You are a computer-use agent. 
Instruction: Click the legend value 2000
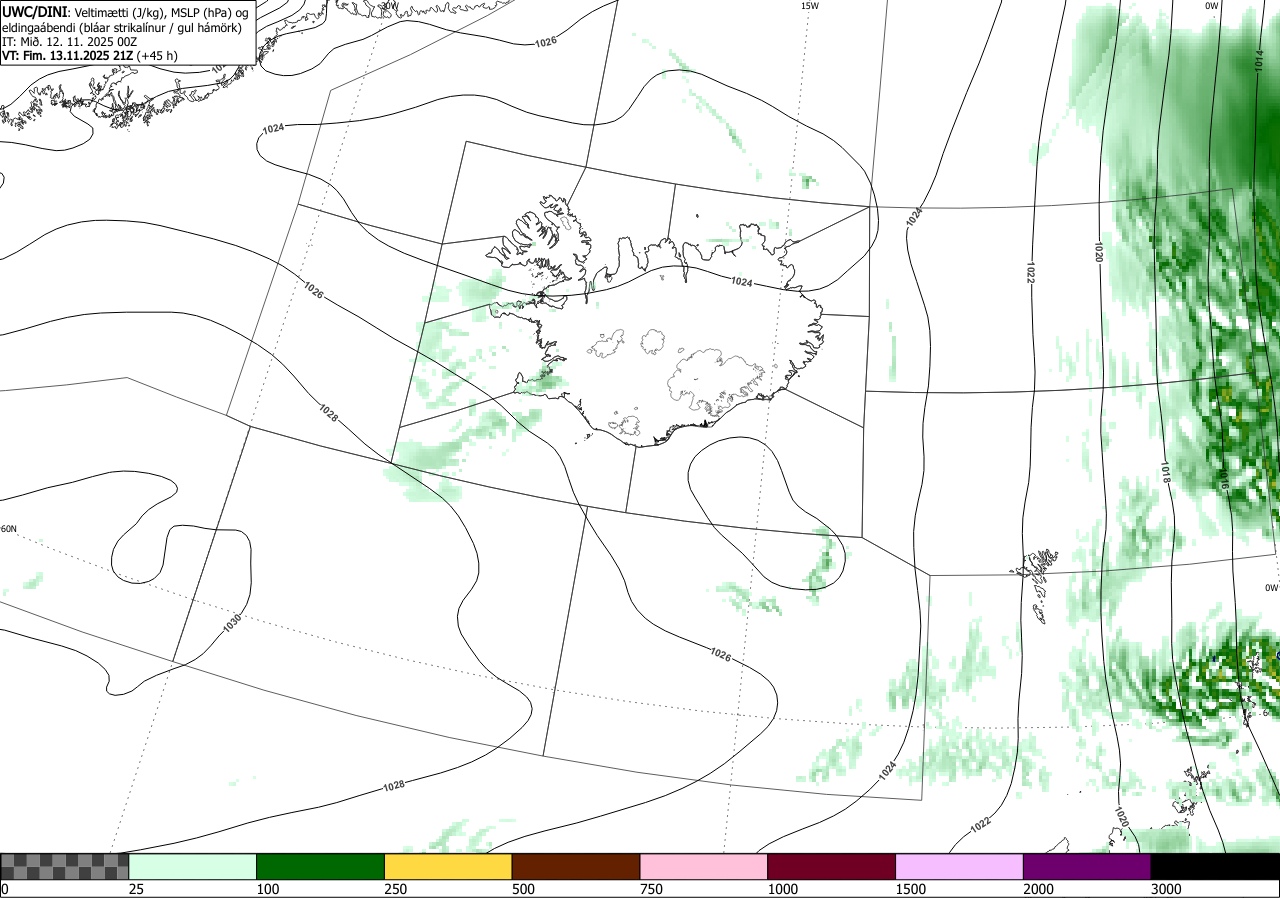click(1039, 889)
